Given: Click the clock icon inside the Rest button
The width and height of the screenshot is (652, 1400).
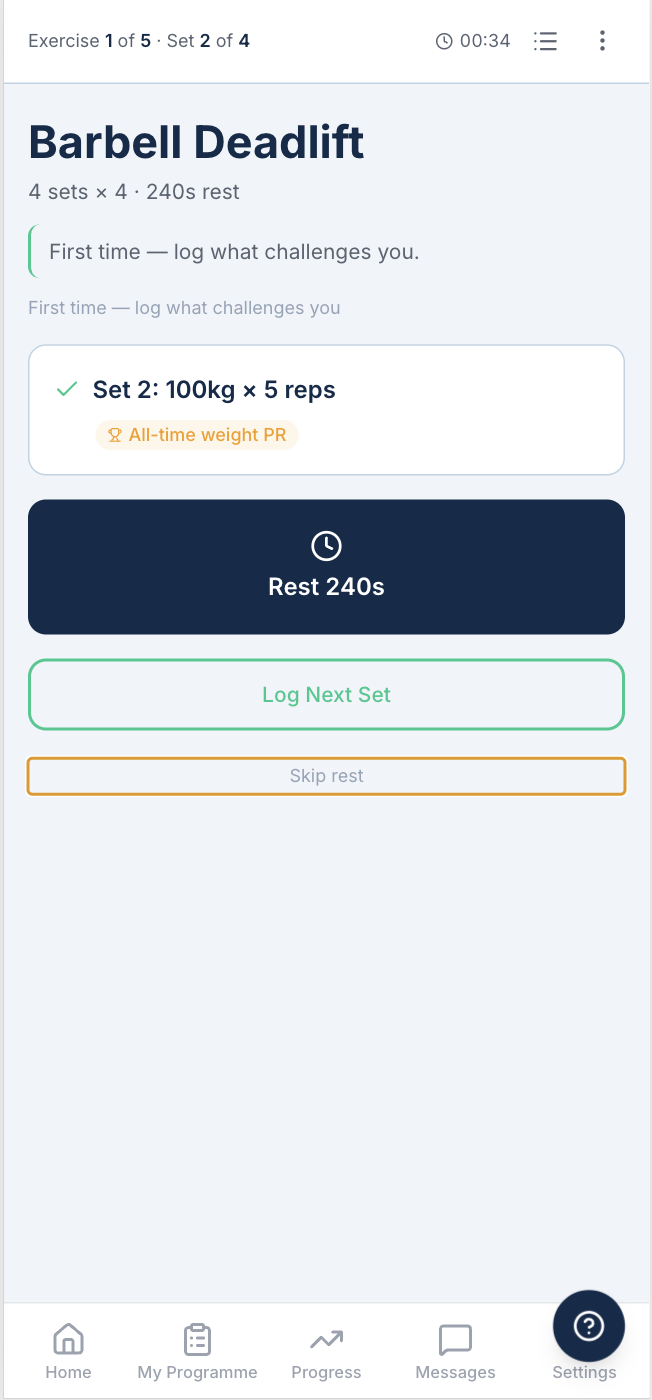Looking at the screenshot, I should click(326, 546).
